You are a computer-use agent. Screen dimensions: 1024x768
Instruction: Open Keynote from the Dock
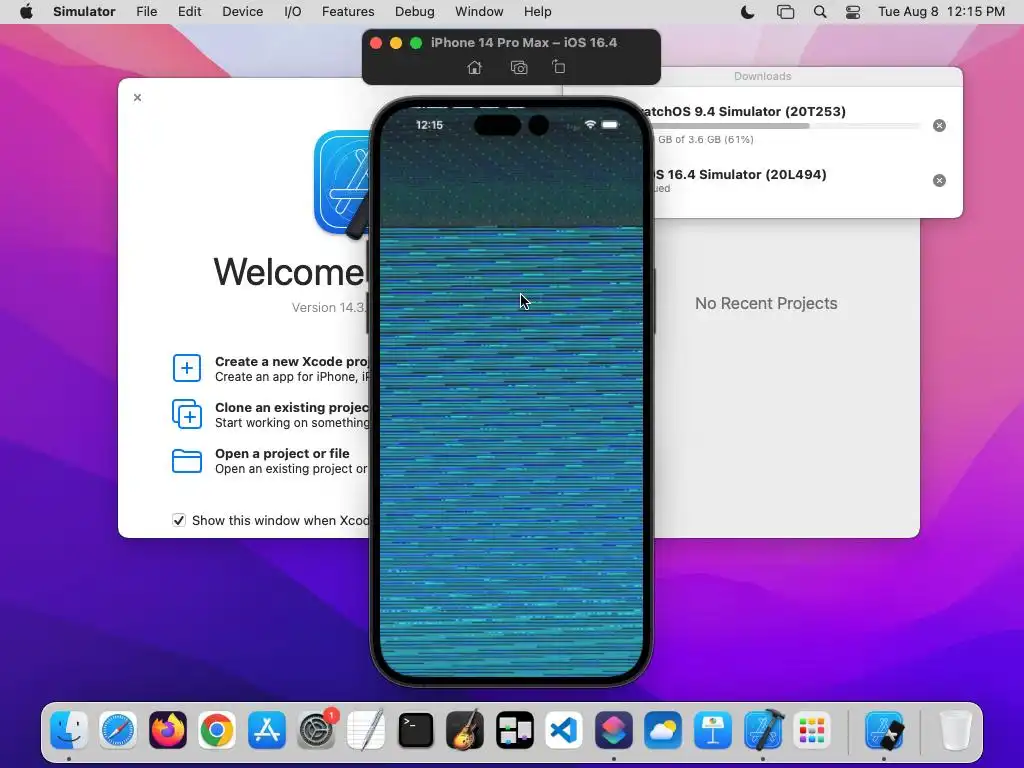pos(712,729)
